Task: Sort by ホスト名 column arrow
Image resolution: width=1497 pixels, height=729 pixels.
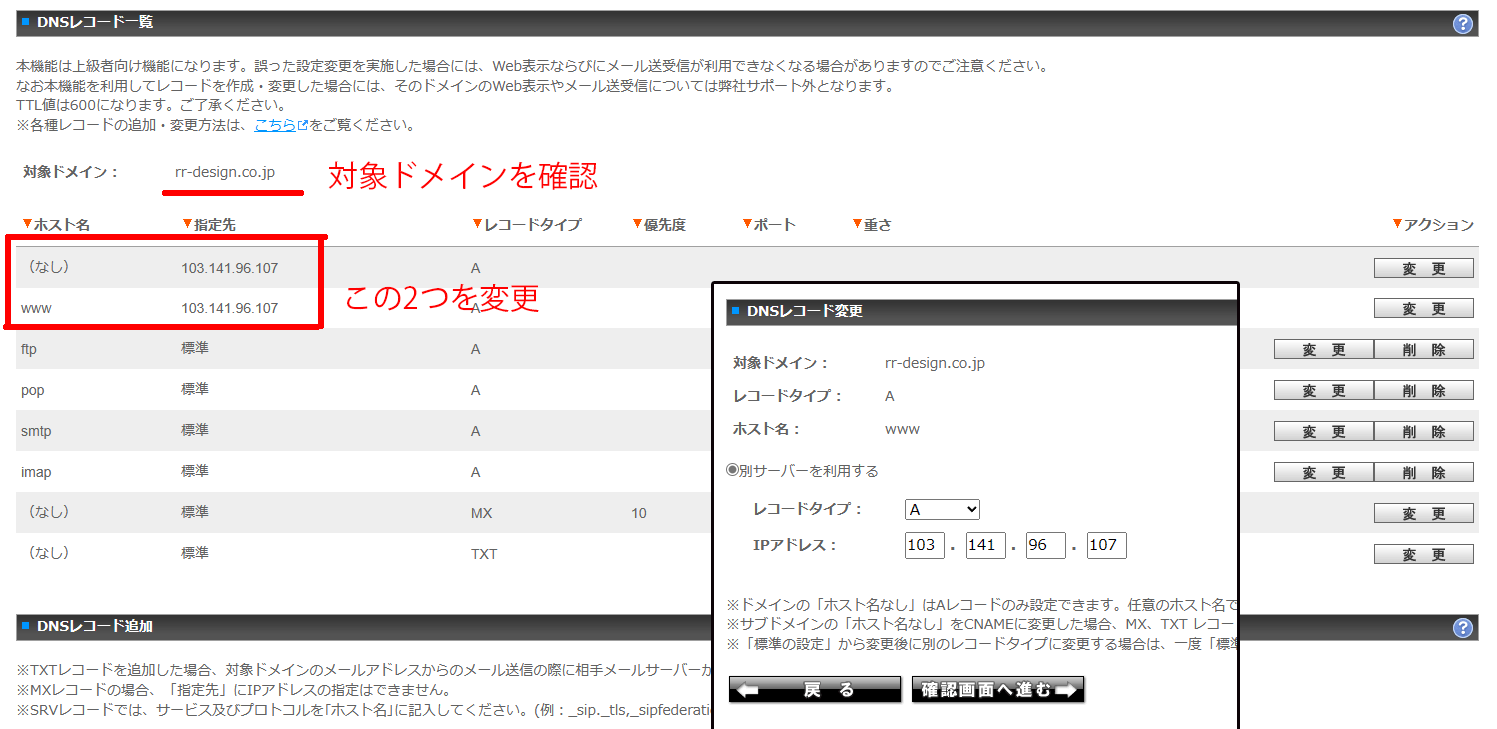Action: coord(27,224)
